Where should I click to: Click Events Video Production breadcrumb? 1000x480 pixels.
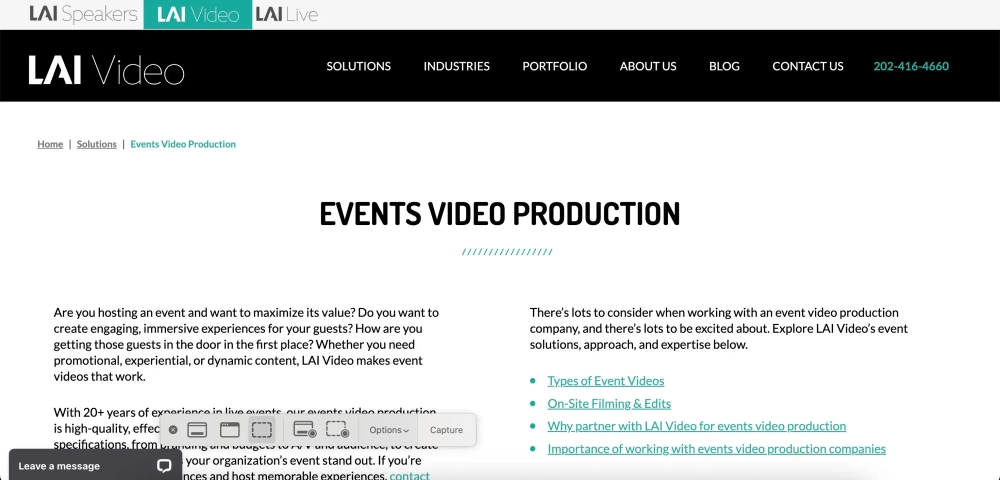(183, 144)
